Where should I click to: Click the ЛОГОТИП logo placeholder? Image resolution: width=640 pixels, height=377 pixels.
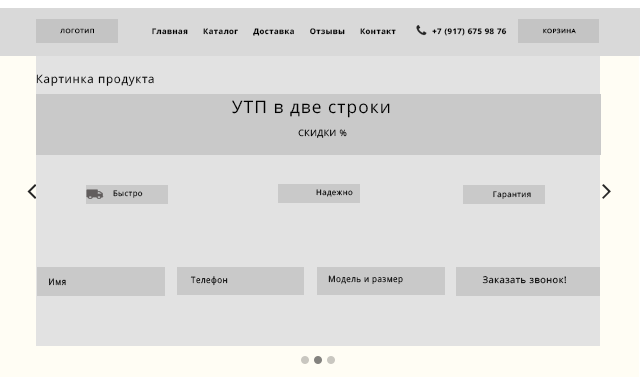pos(77,31)
